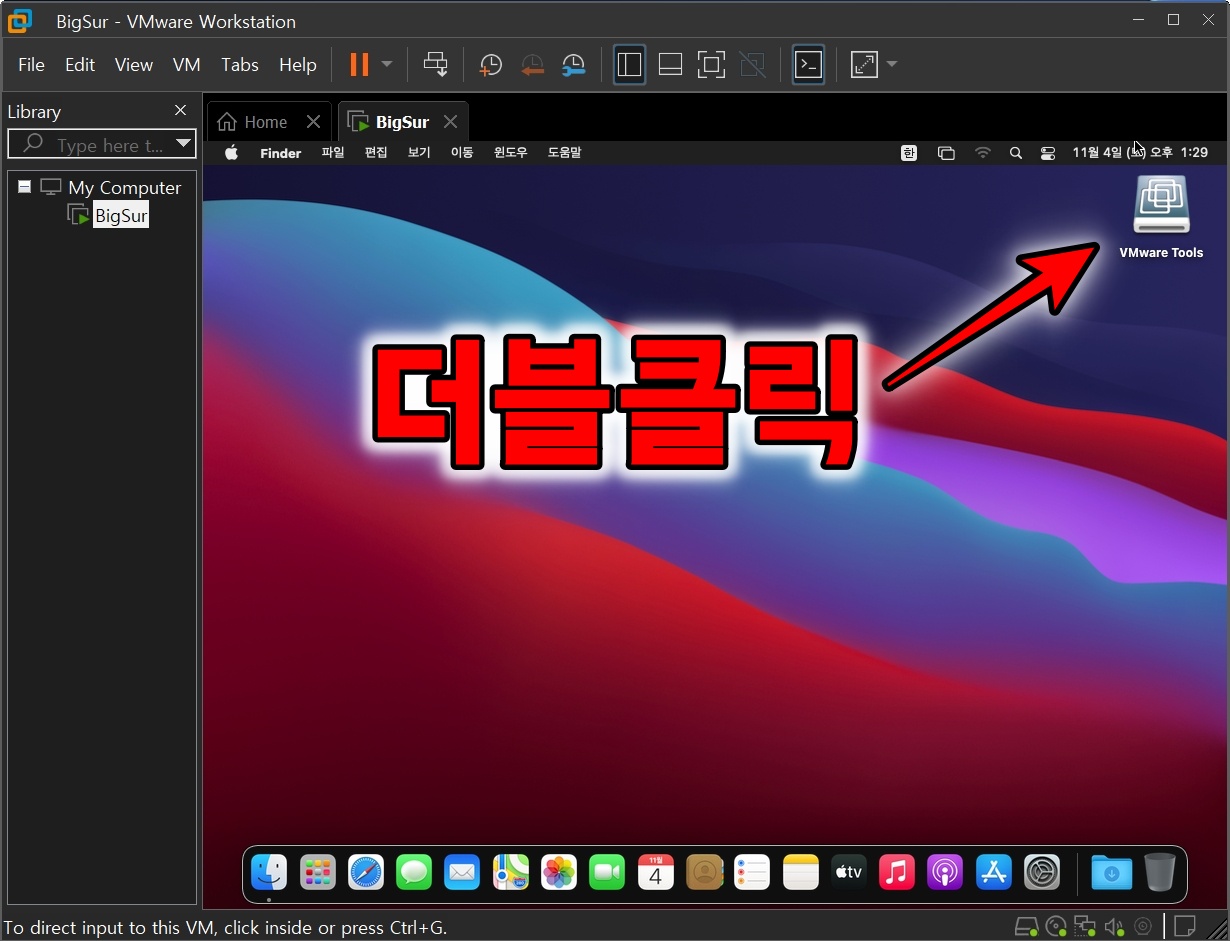Open Mail from the Dock
This screenshot has height=941, width=1230.
pyautogui.click(x=462, y=872)
